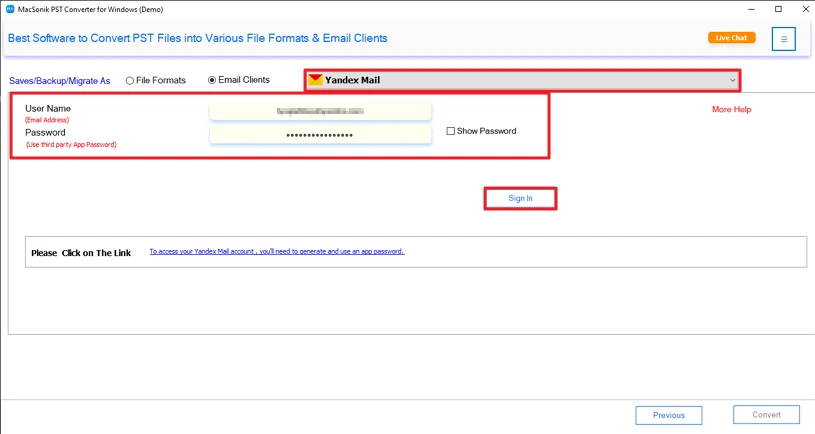
Task: Click the Saves/Backup/Migrate As label
Action: 60,81
